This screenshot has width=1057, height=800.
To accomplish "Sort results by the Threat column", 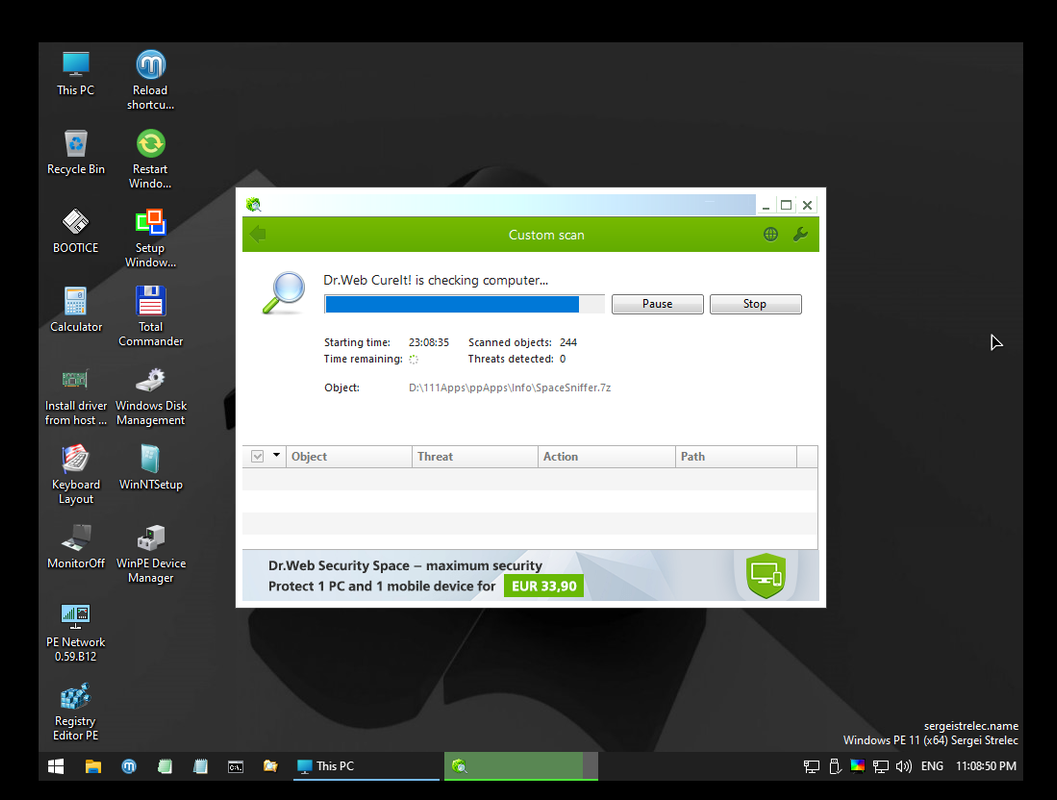I will (475, 456).
